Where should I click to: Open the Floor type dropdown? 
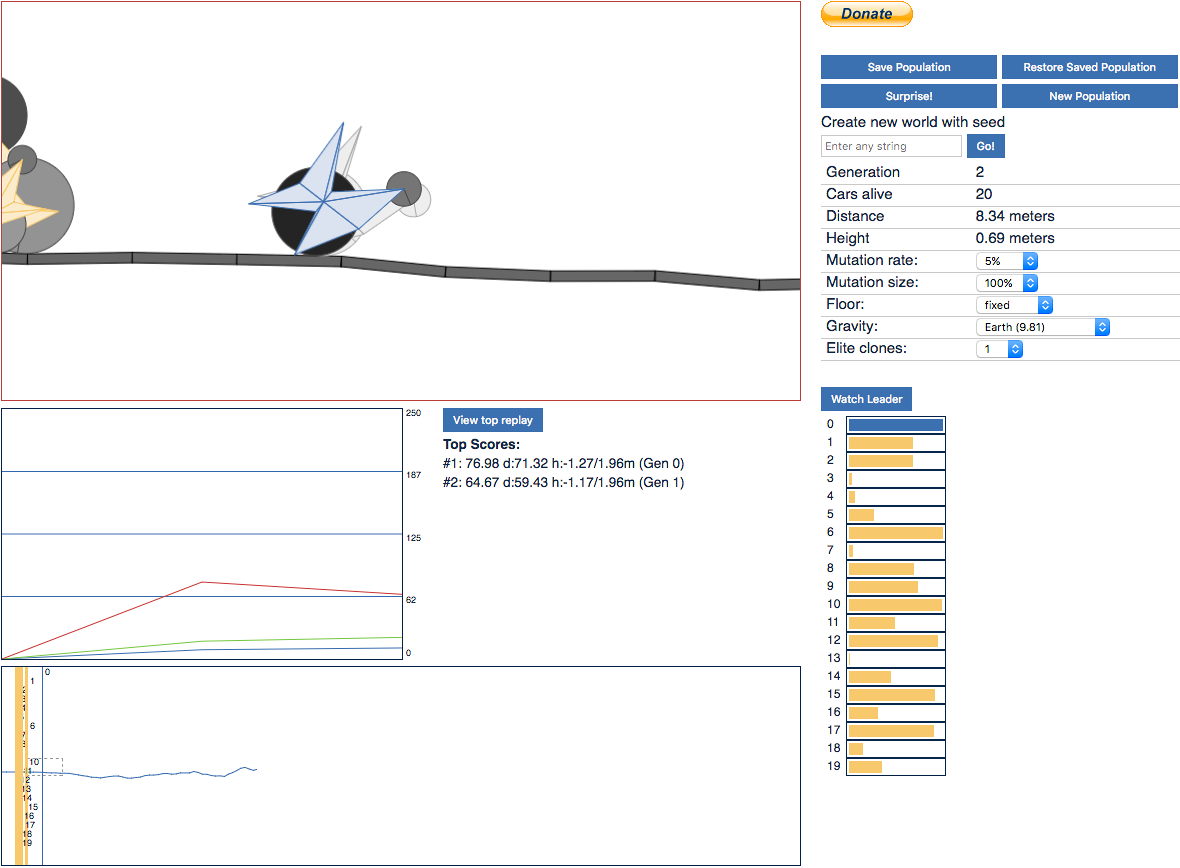[x=1014, y=305]
